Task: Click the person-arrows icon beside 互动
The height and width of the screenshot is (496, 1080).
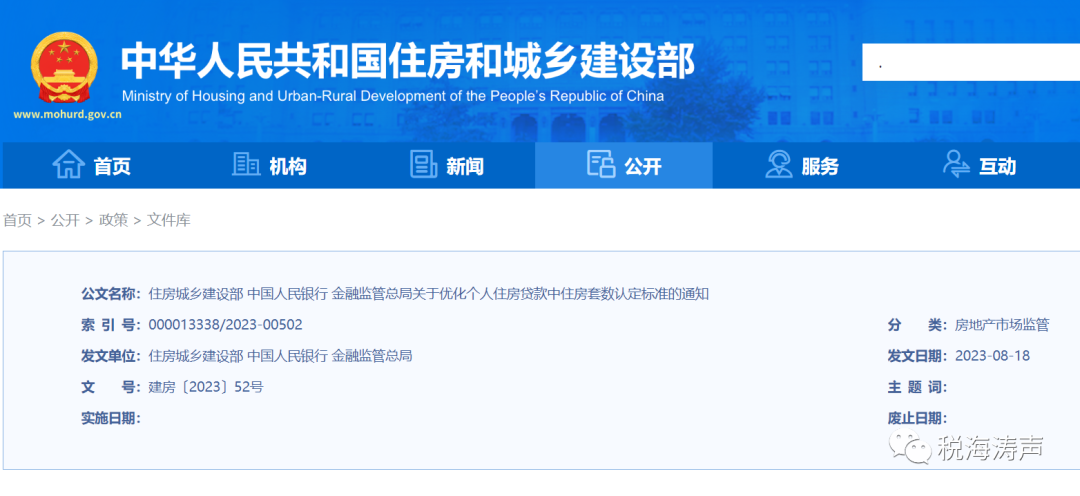Action: 956,165
